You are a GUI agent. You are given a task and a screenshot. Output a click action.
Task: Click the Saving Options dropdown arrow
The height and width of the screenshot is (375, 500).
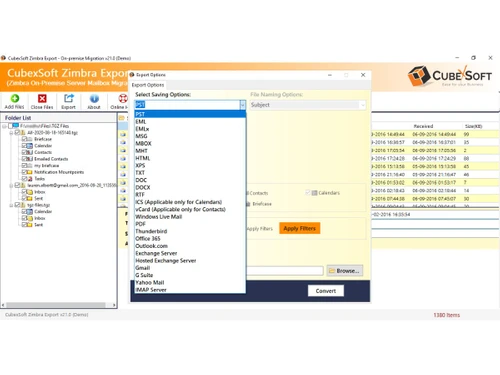(242, 105)
